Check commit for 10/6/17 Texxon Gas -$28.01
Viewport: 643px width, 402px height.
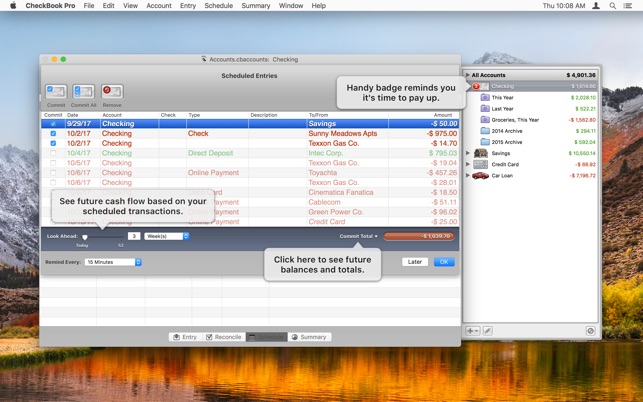[x=53, y=183]
